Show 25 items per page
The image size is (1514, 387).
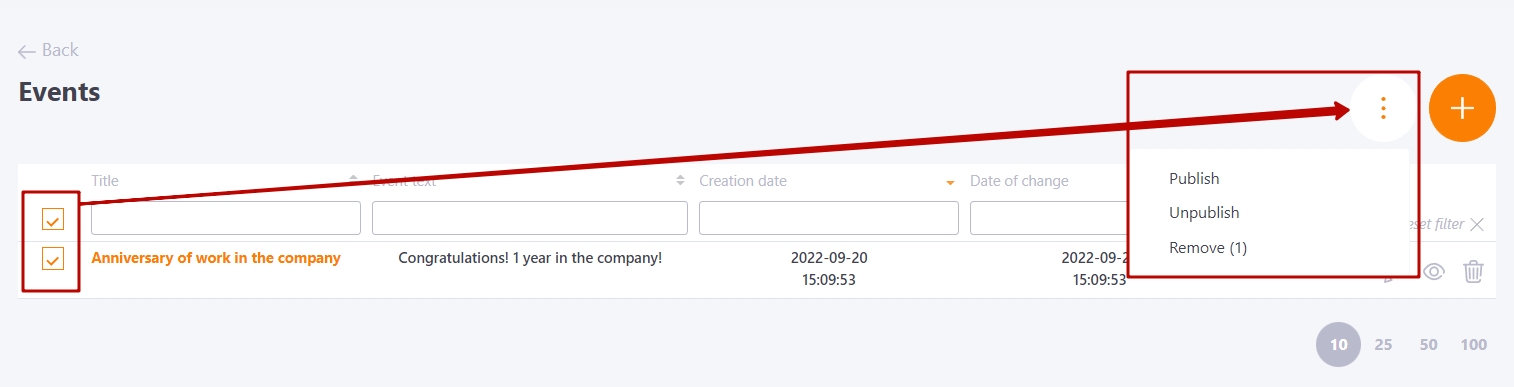point(1383,344)
